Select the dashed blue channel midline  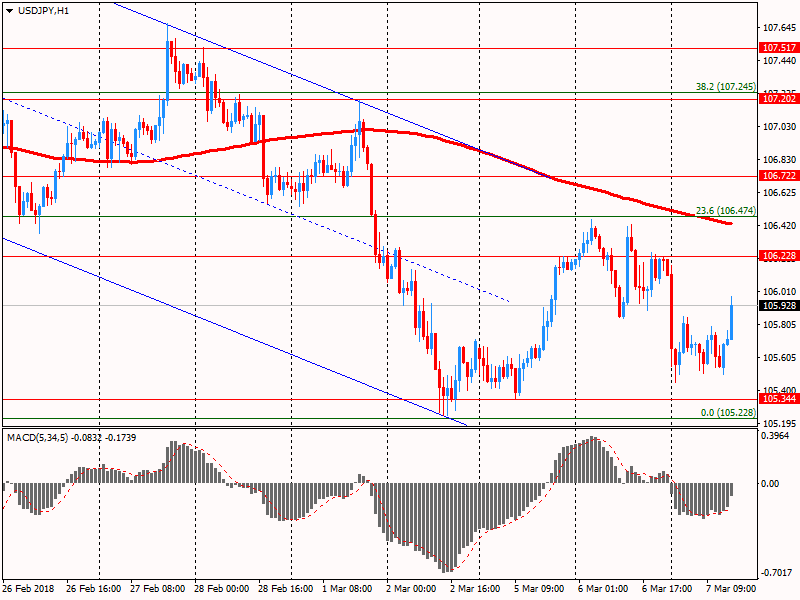[255, 199]
